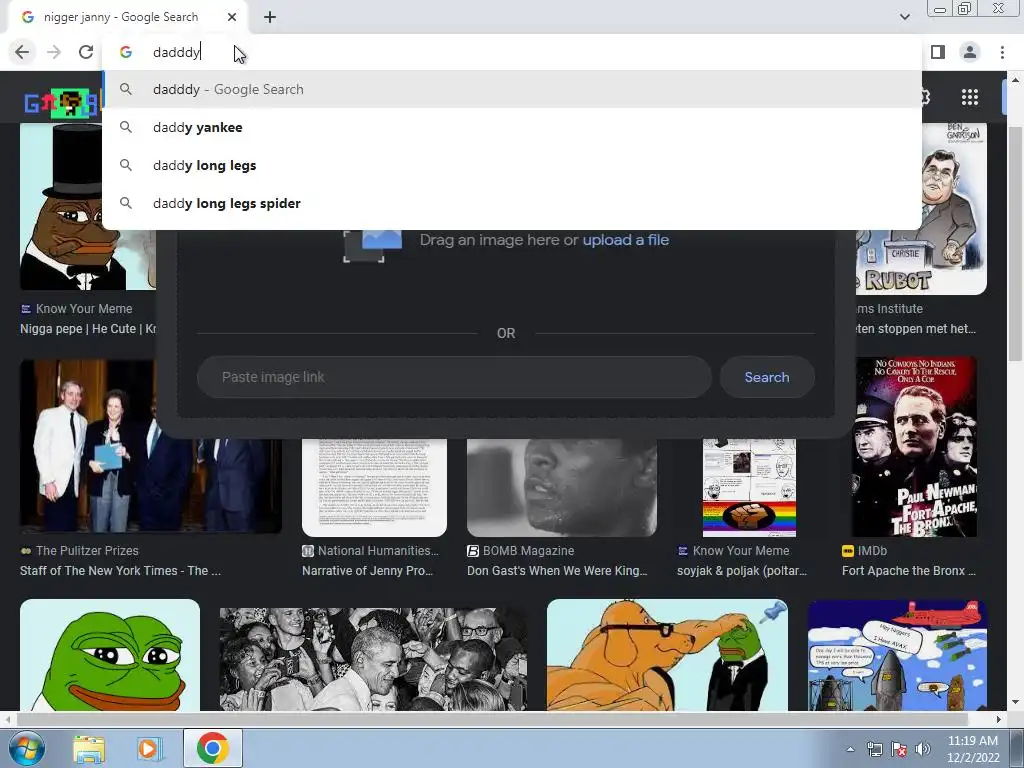The height and width of the screenshot is (768, 1024).
Task: Reload the current page
Action: (x=86, y=52)
